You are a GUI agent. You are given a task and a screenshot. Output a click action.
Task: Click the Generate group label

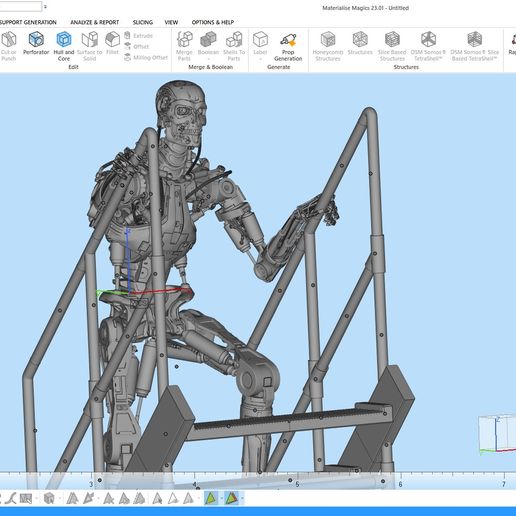(279, 67)
